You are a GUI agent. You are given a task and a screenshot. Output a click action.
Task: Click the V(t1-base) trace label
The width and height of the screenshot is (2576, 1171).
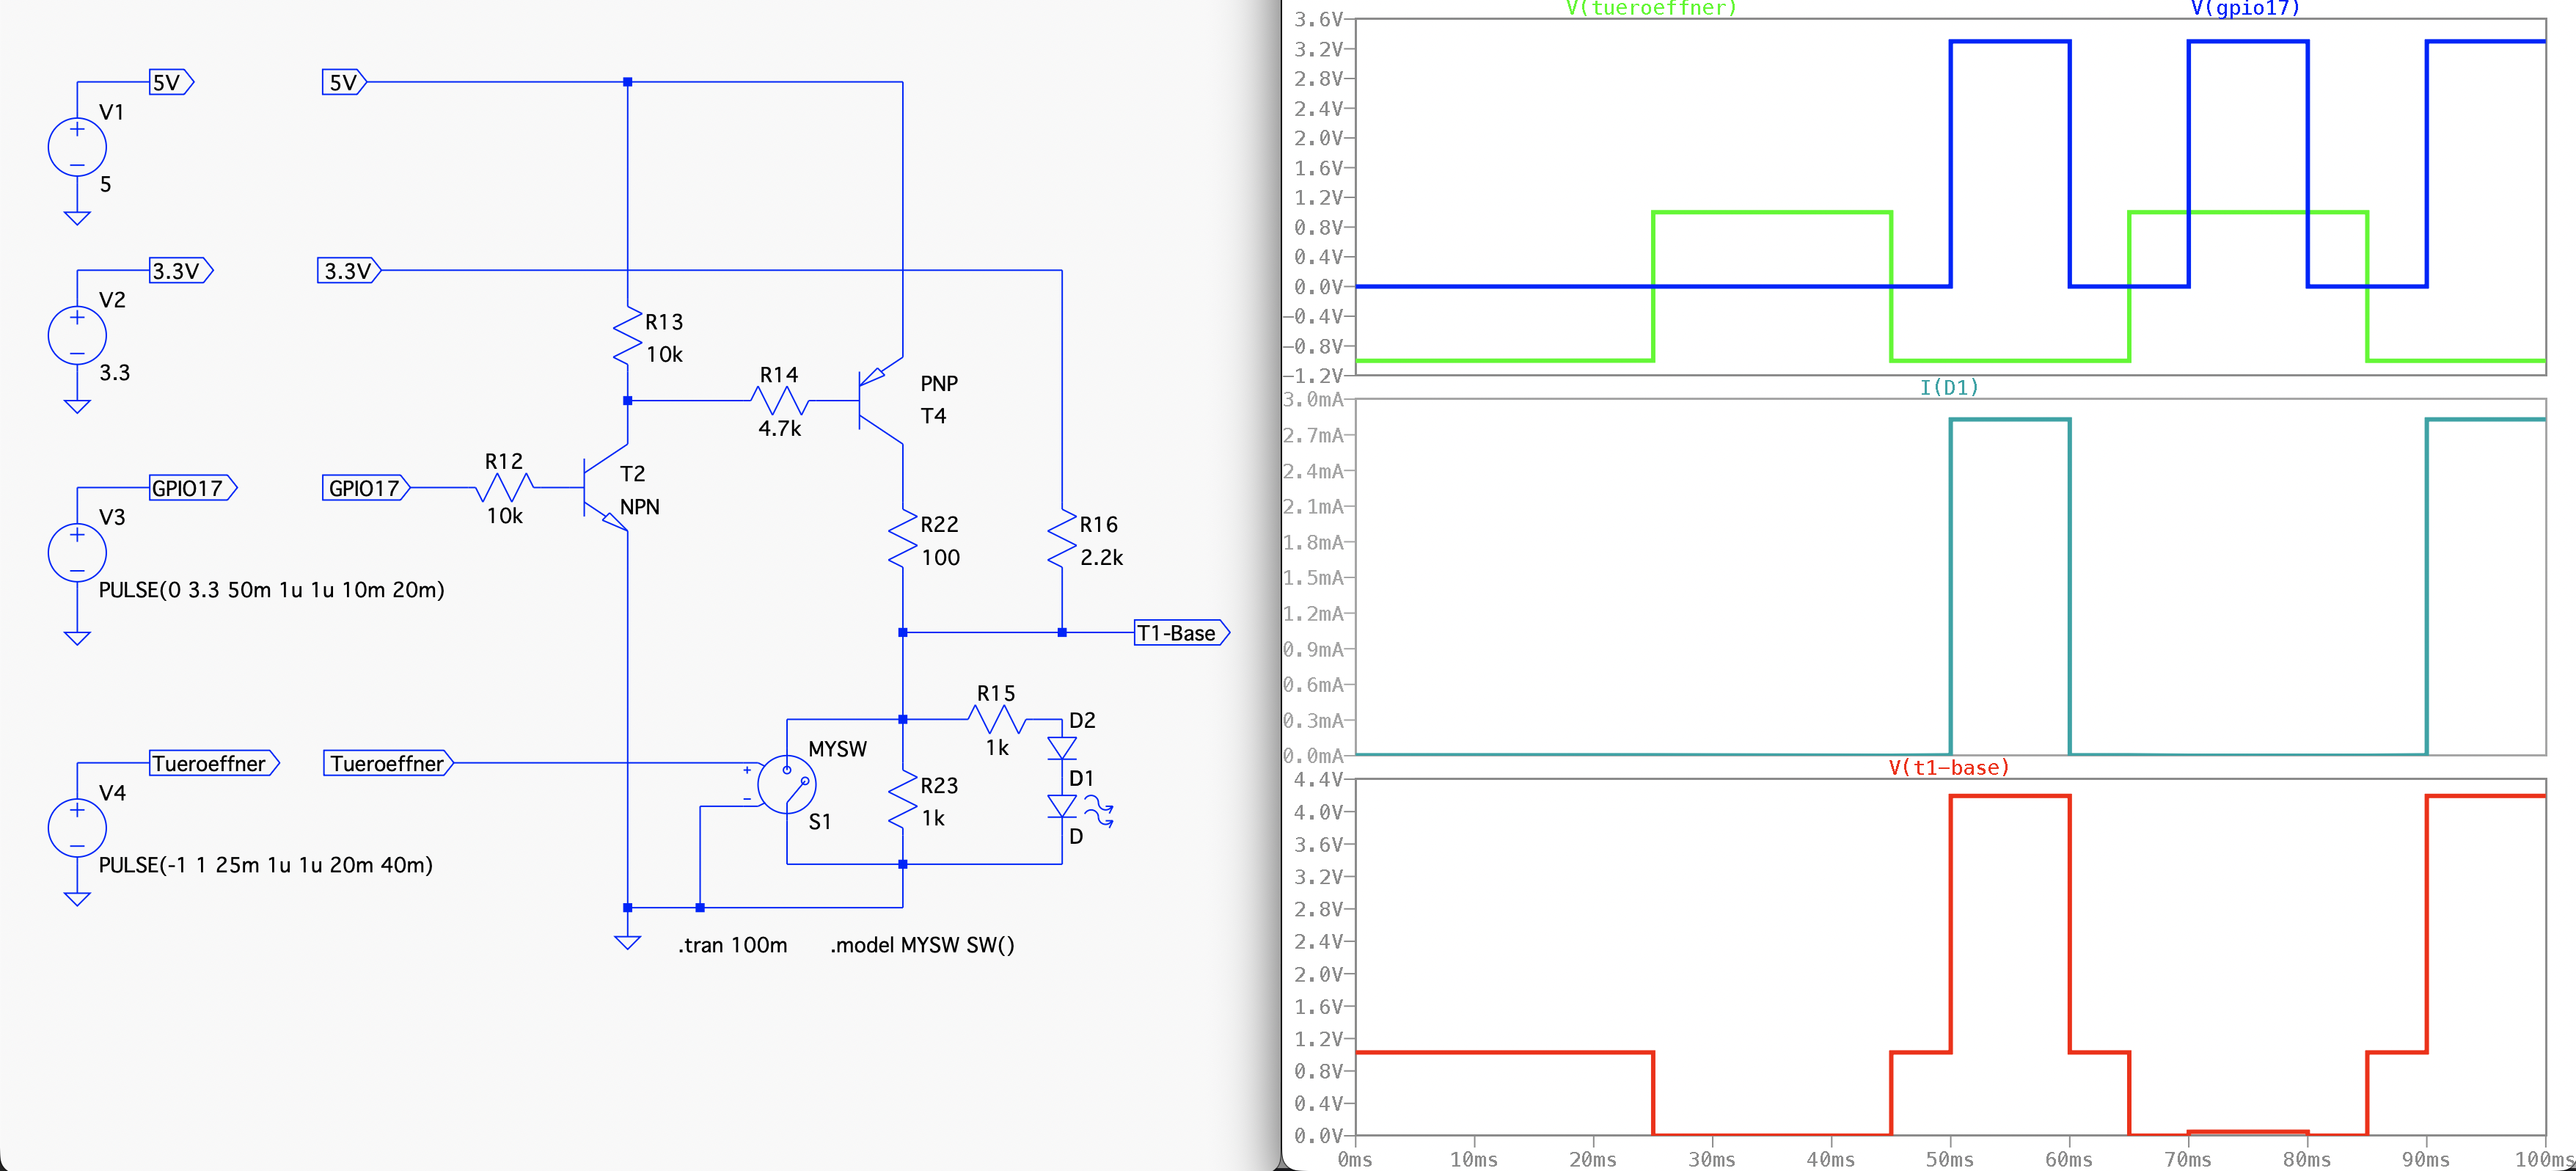(x=1949, y=768)
